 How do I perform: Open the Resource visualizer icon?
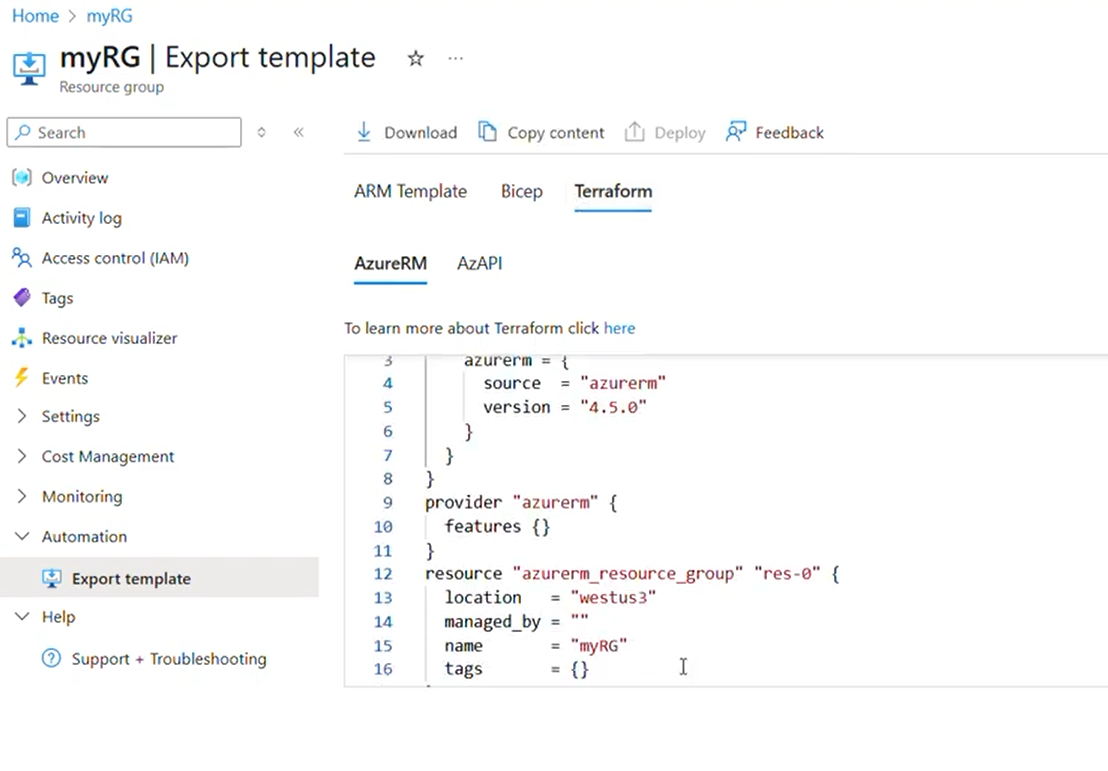pos(22,338)
